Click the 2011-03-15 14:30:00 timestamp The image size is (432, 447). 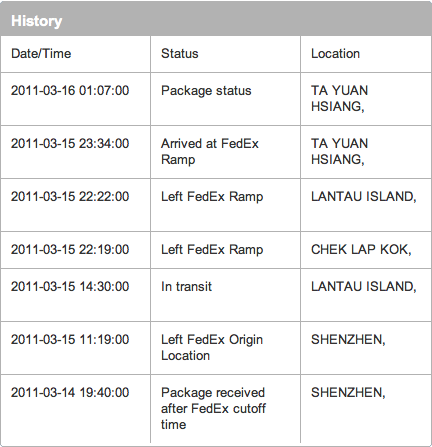pyautogui.click(x=70, y=287)
